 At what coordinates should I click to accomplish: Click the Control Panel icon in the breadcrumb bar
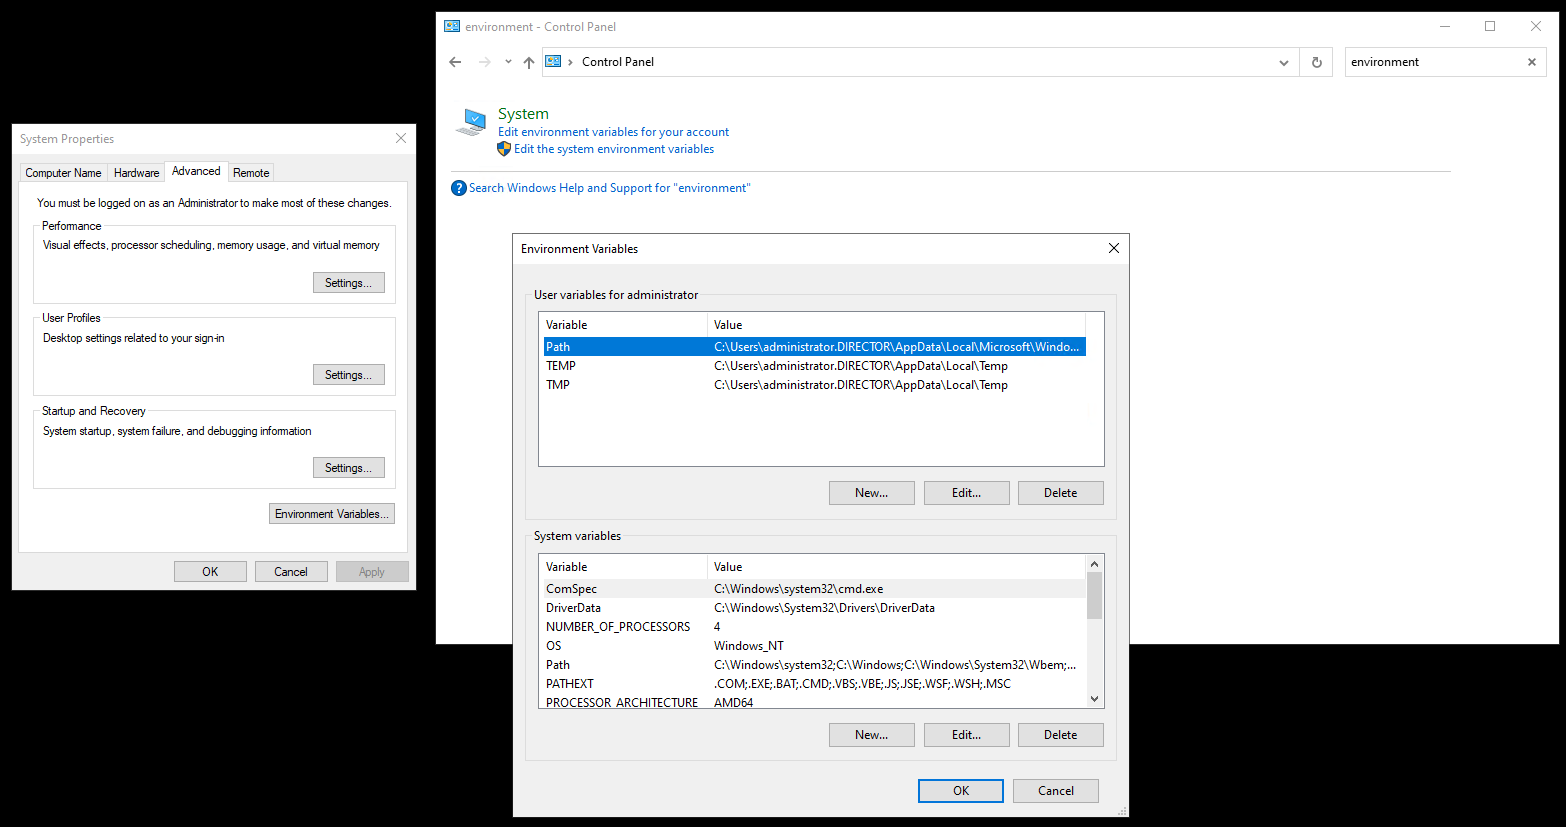(x=553, y=61)
